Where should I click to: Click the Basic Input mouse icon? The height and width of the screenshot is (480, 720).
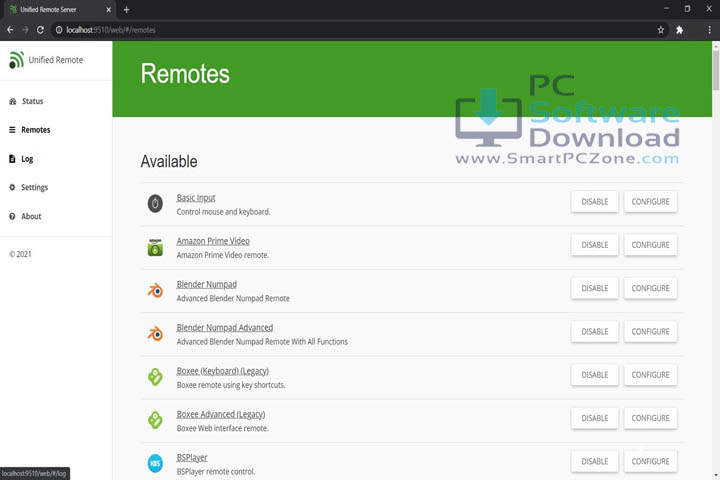155,203
